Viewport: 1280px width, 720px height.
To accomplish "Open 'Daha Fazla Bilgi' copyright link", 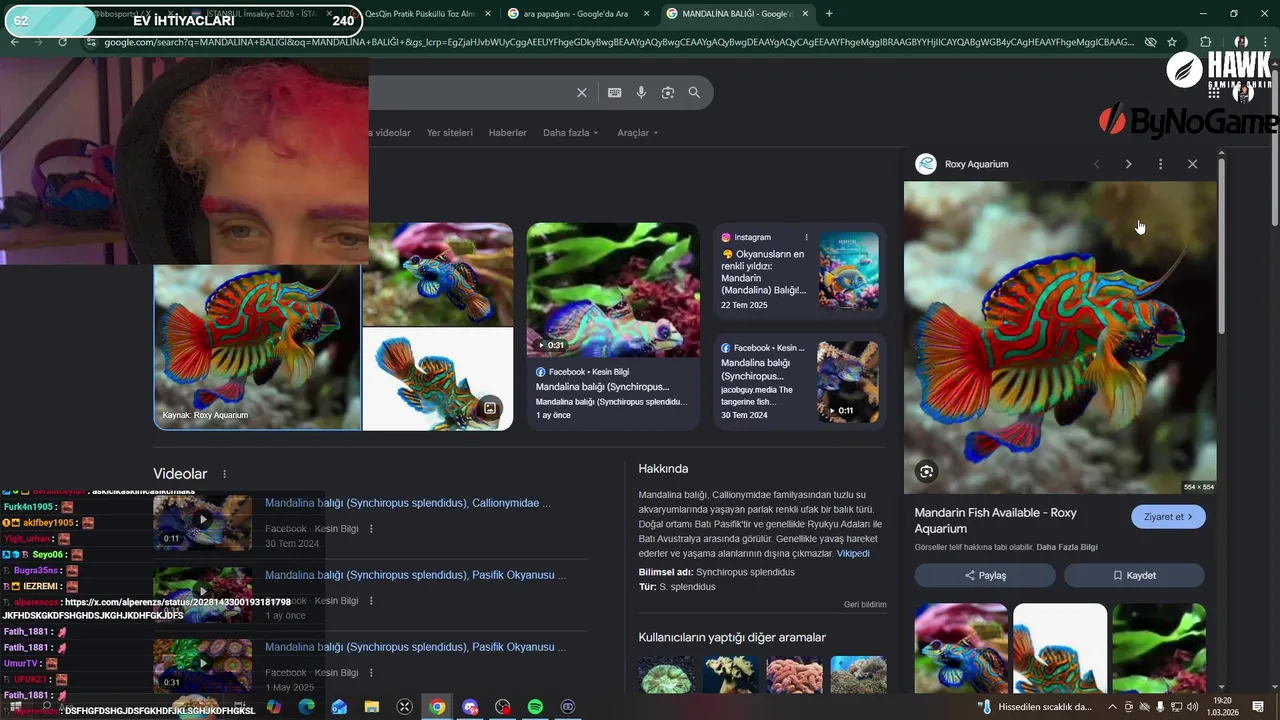I will coord(1067,547).
